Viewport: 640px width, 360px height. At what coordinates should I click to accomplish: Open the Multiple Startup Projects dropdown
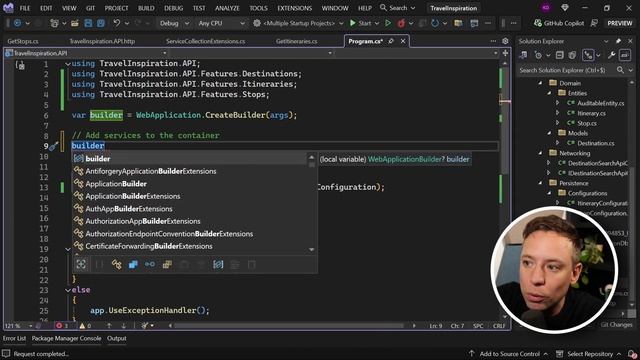(298, 23)
